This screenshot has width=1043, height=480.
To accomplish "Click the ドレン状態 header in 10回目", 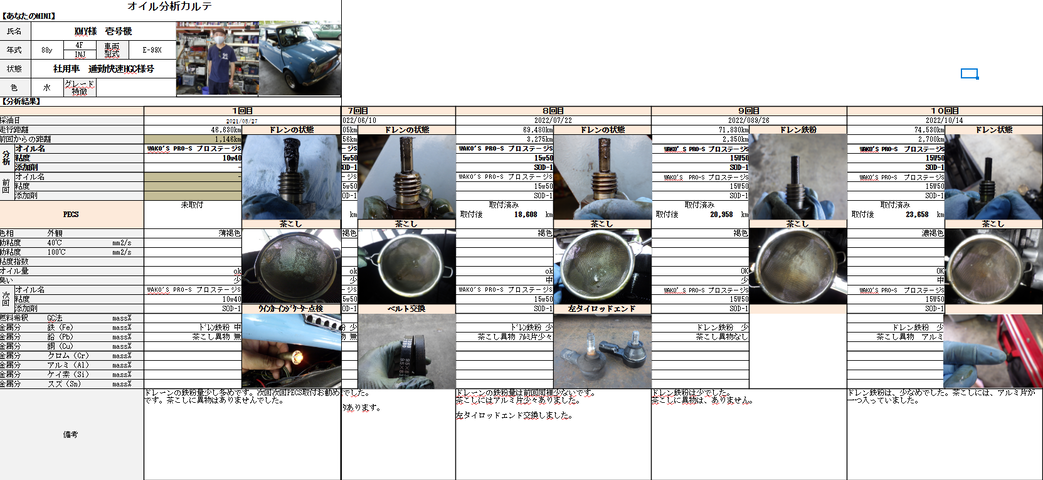I will (993, 130).
